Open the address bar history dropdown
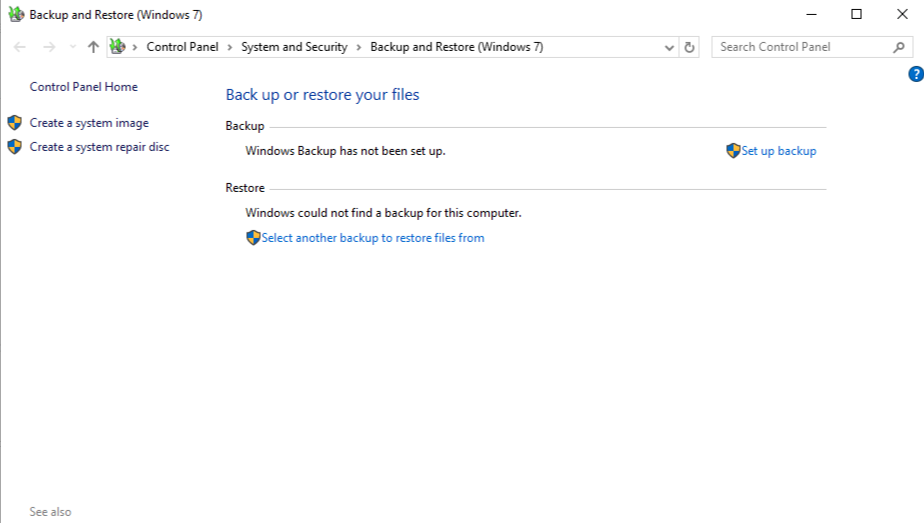 click(x=669, y=48)
